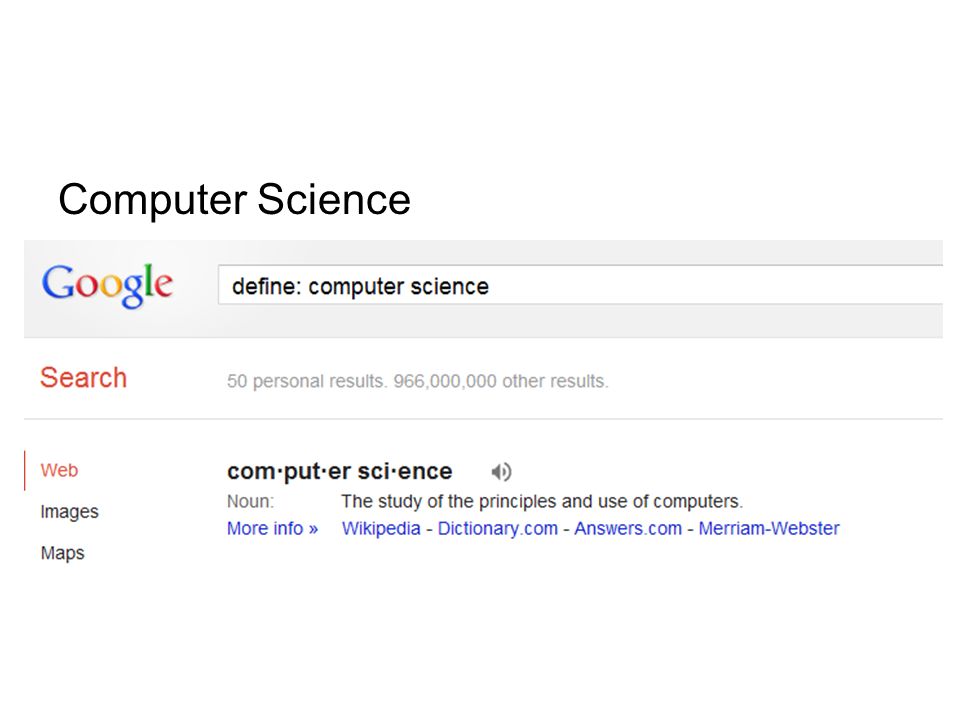Click the com·put·er sci·ence headword

click(x=340, y=471)
